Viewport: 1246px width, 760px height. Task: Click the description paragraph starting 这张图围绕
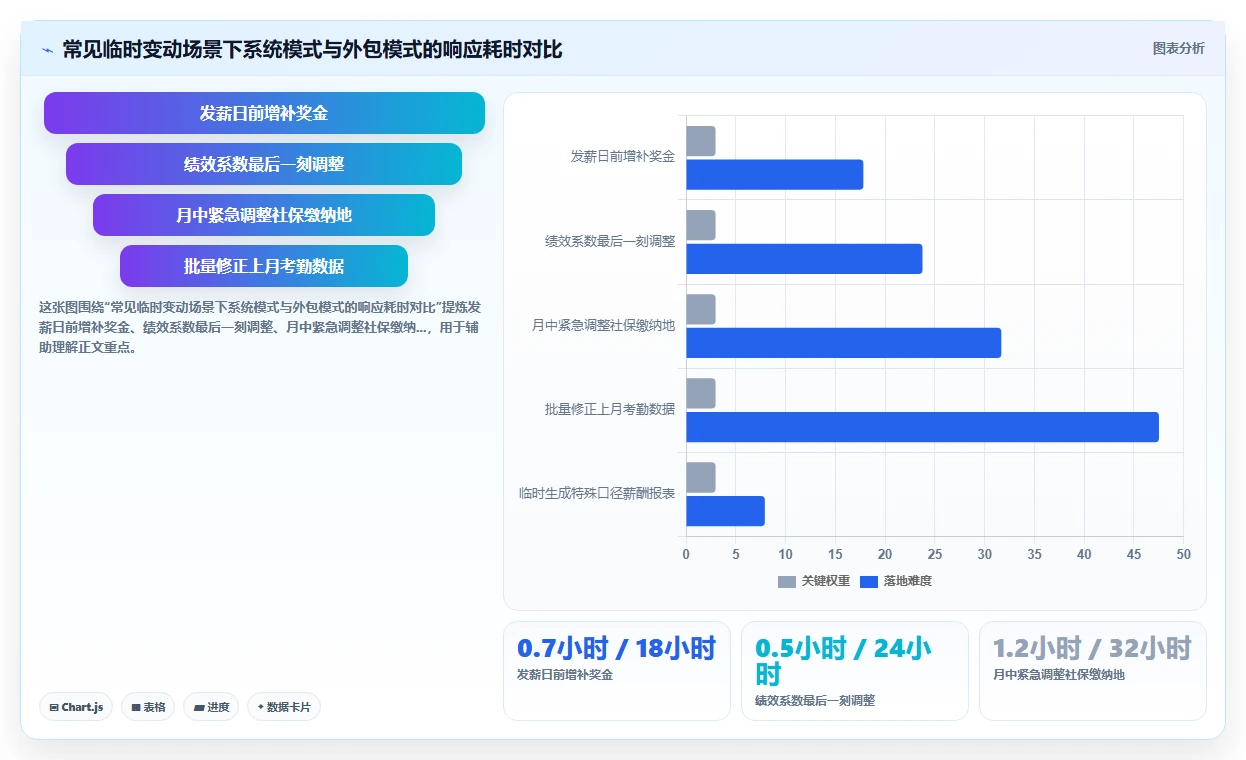pos(260,327)
